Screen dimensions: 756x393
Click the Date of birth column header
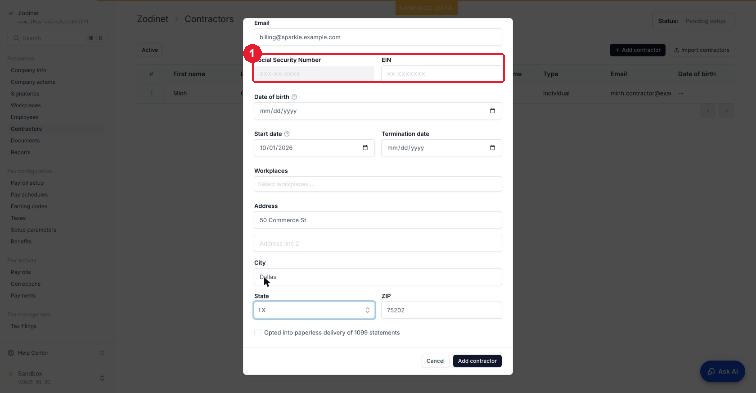697,74
